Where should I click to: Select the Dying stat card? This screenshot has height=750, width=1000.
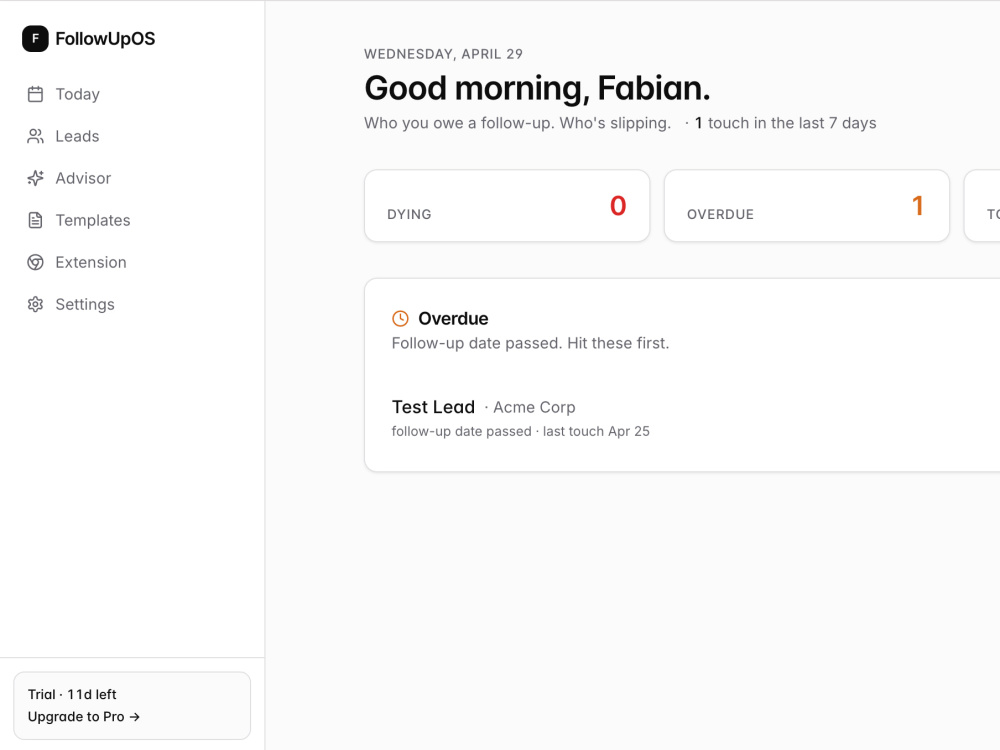507,205
